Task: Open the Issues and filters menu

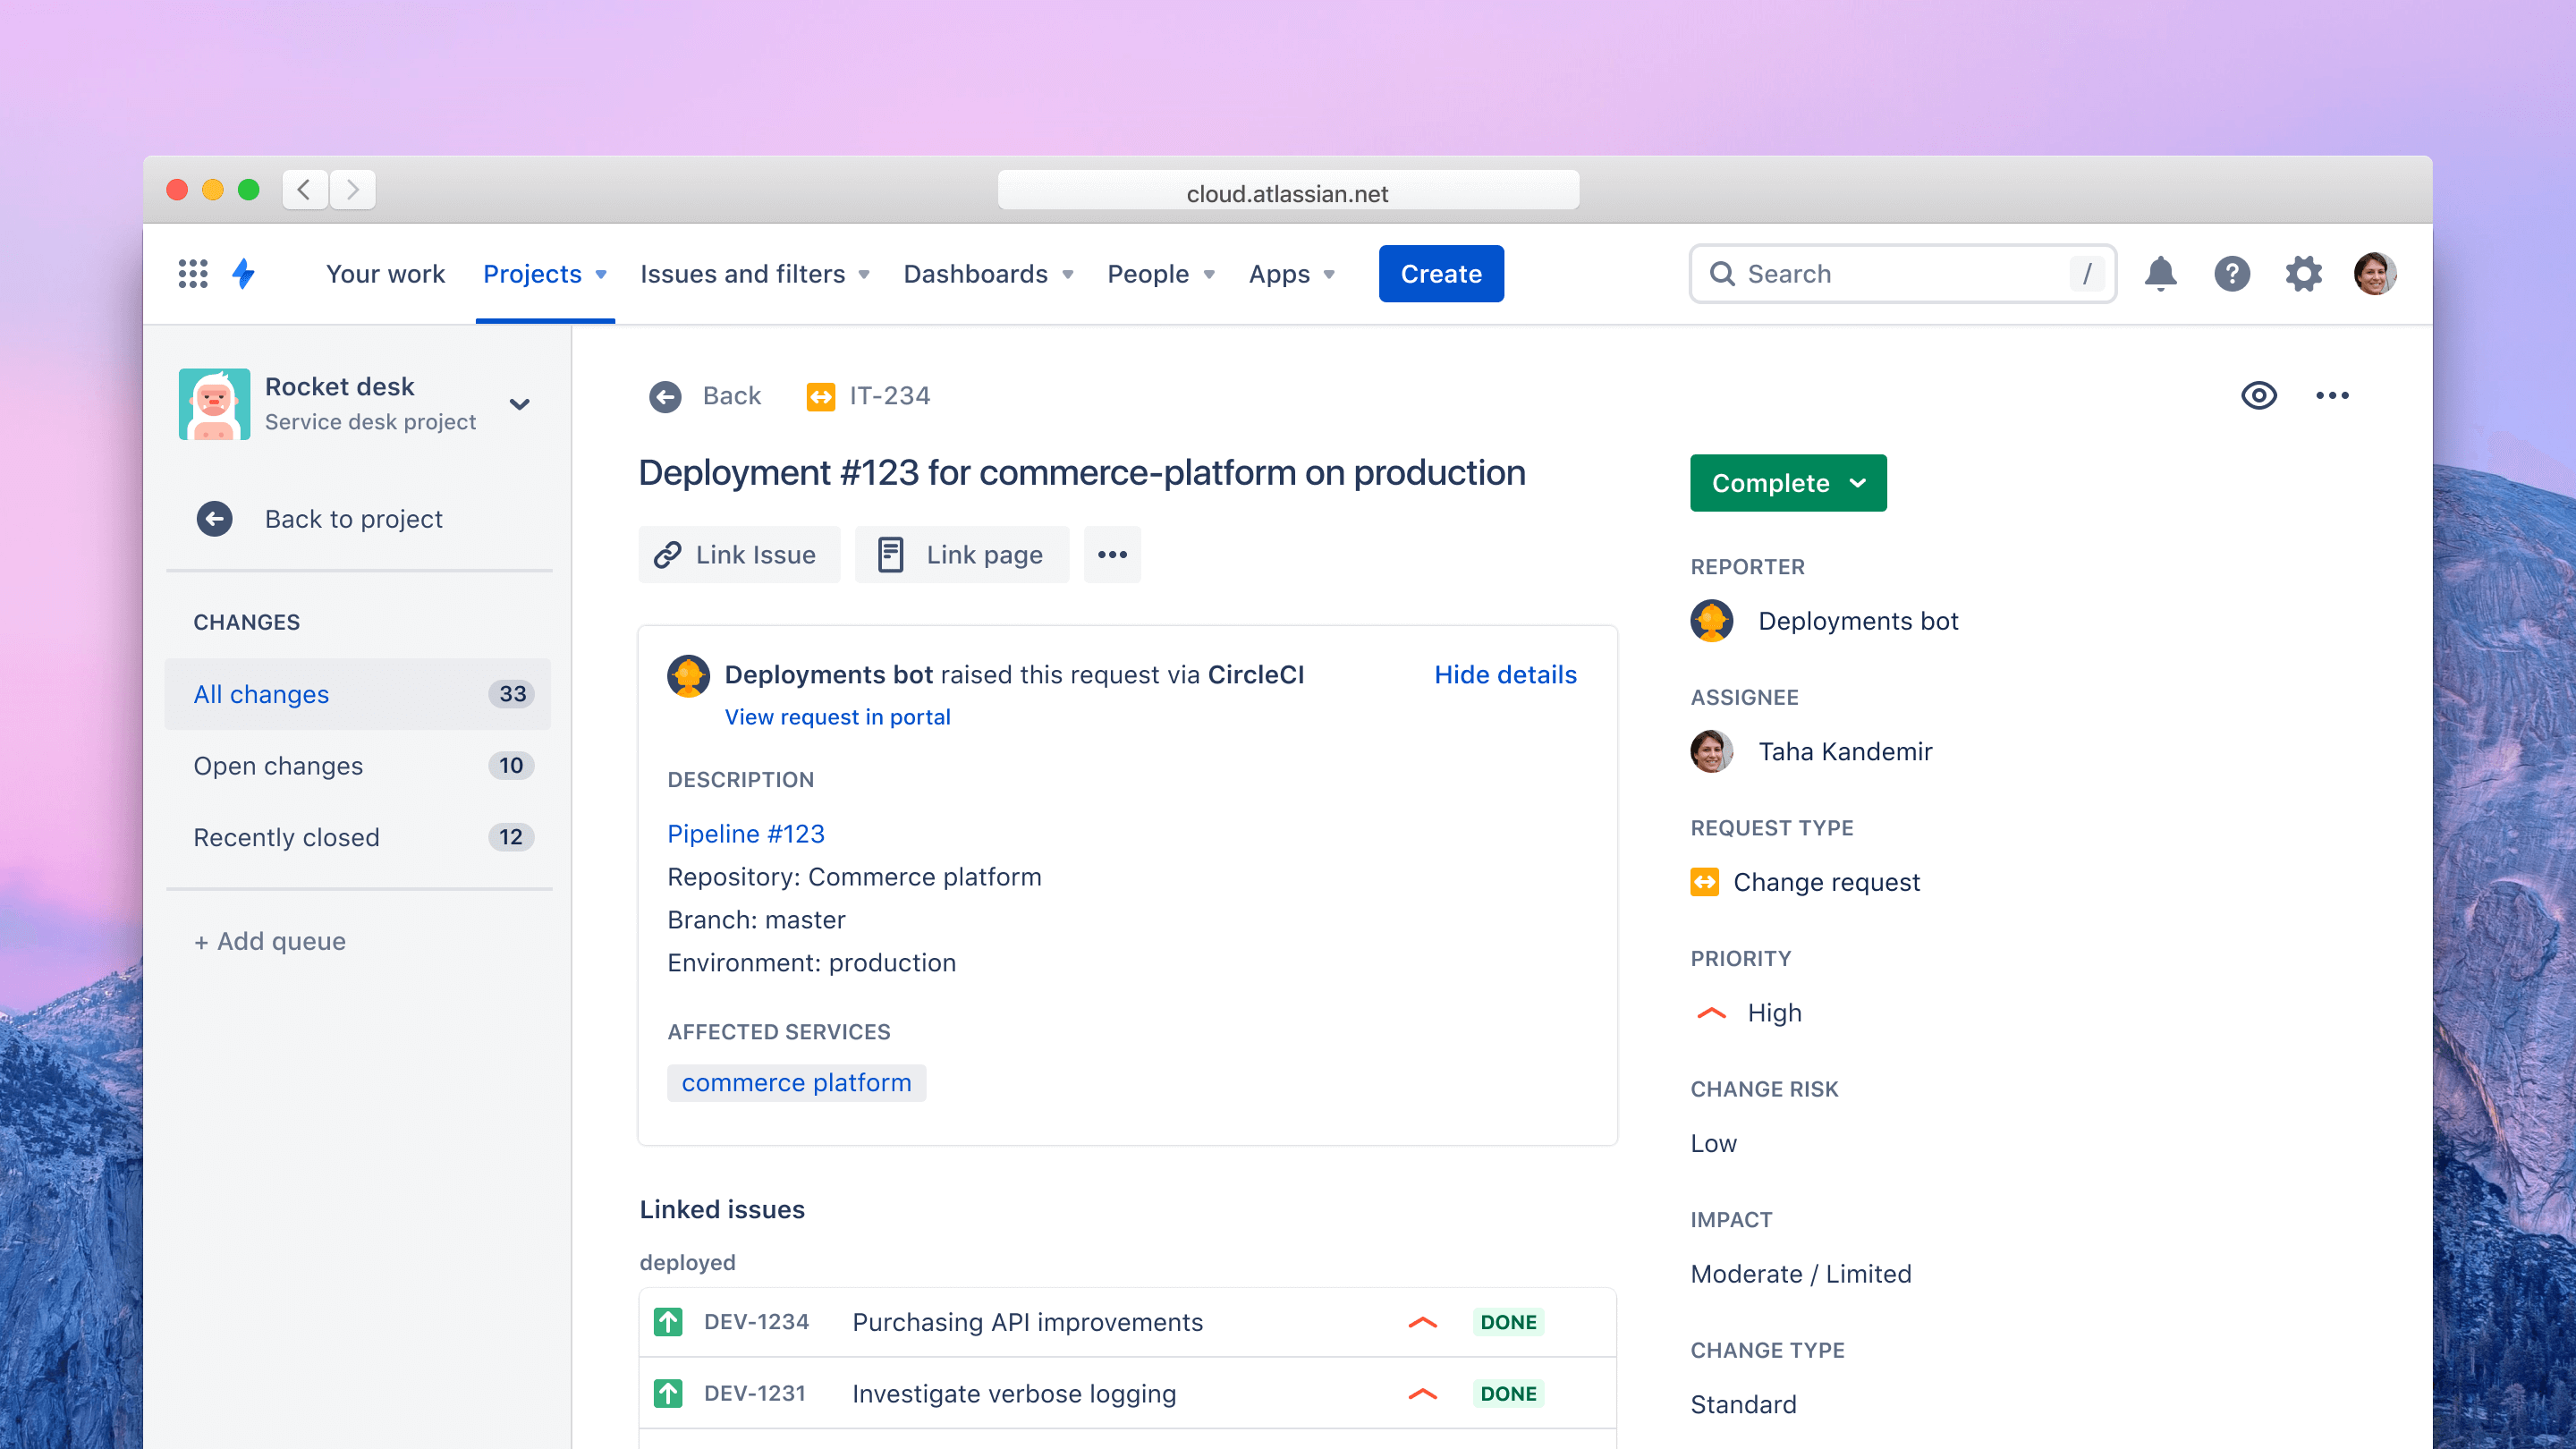Action: point(753,273)
